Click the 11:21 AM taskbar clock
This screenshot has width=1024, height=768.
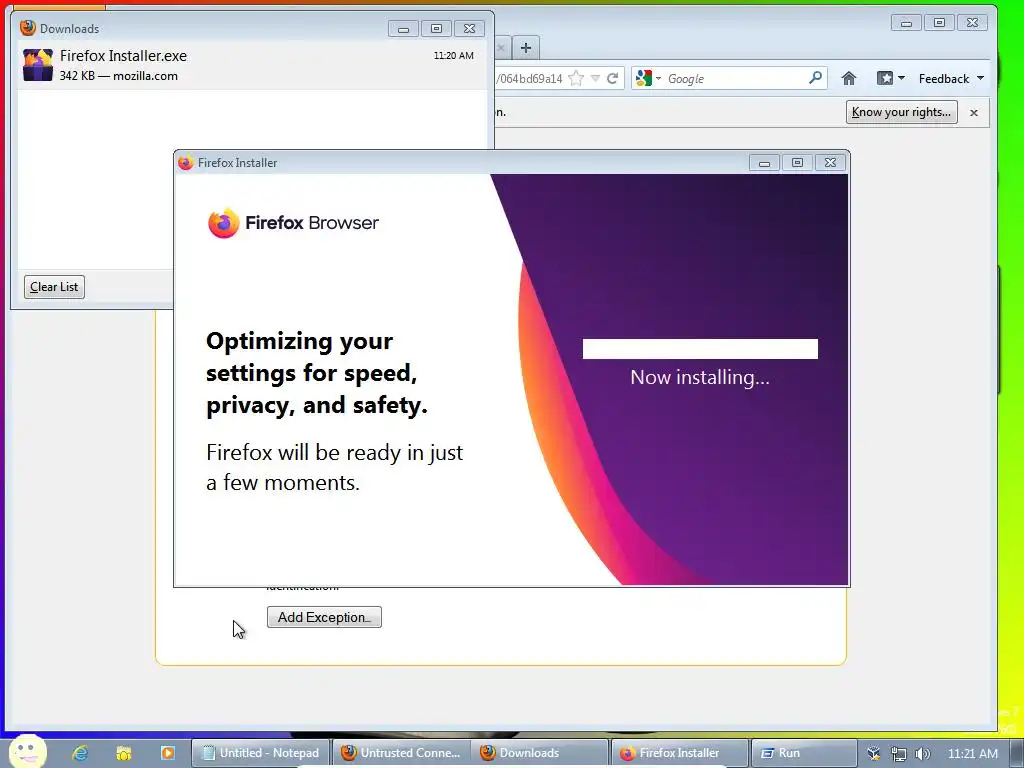pos(972,754)
